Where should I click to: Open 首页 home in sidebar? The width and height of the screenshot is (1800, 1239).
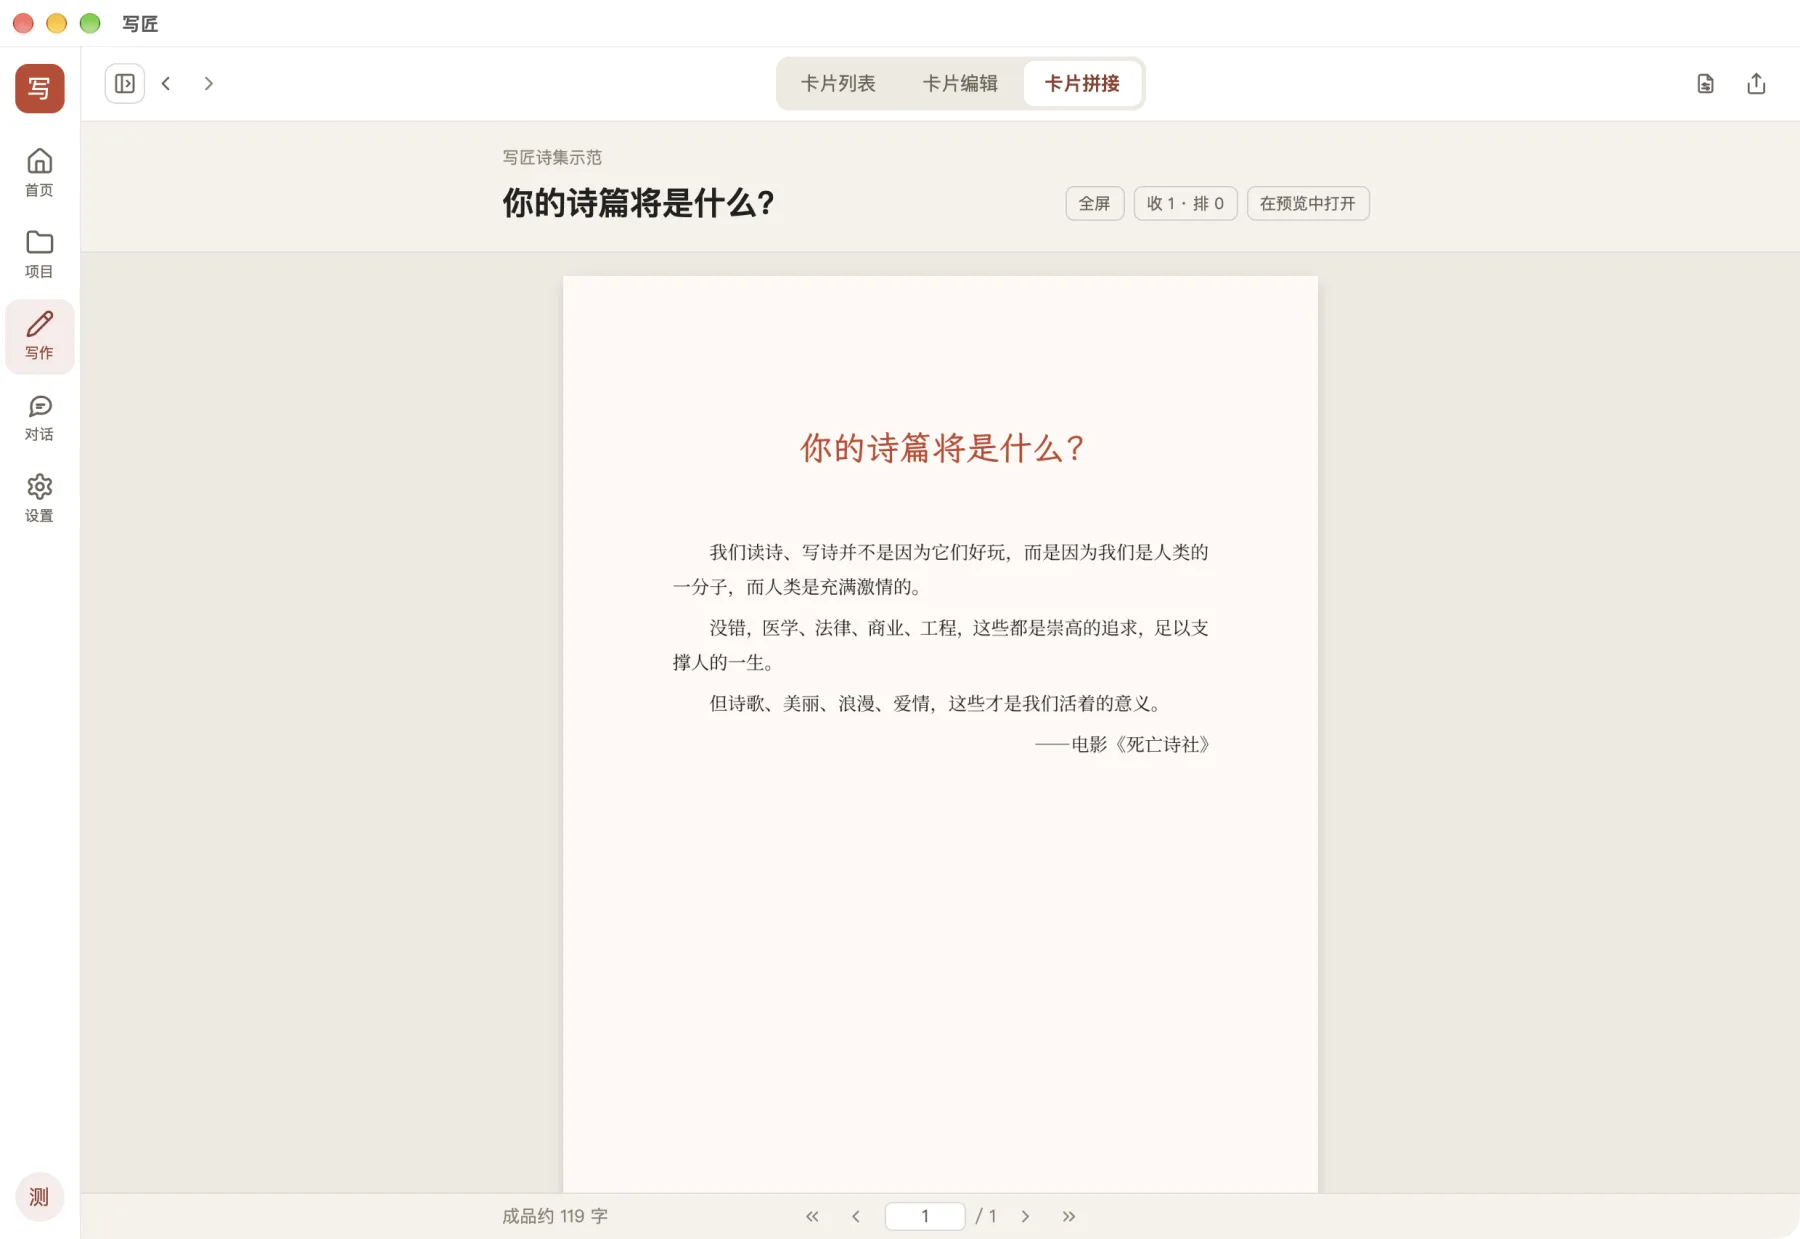40,173
